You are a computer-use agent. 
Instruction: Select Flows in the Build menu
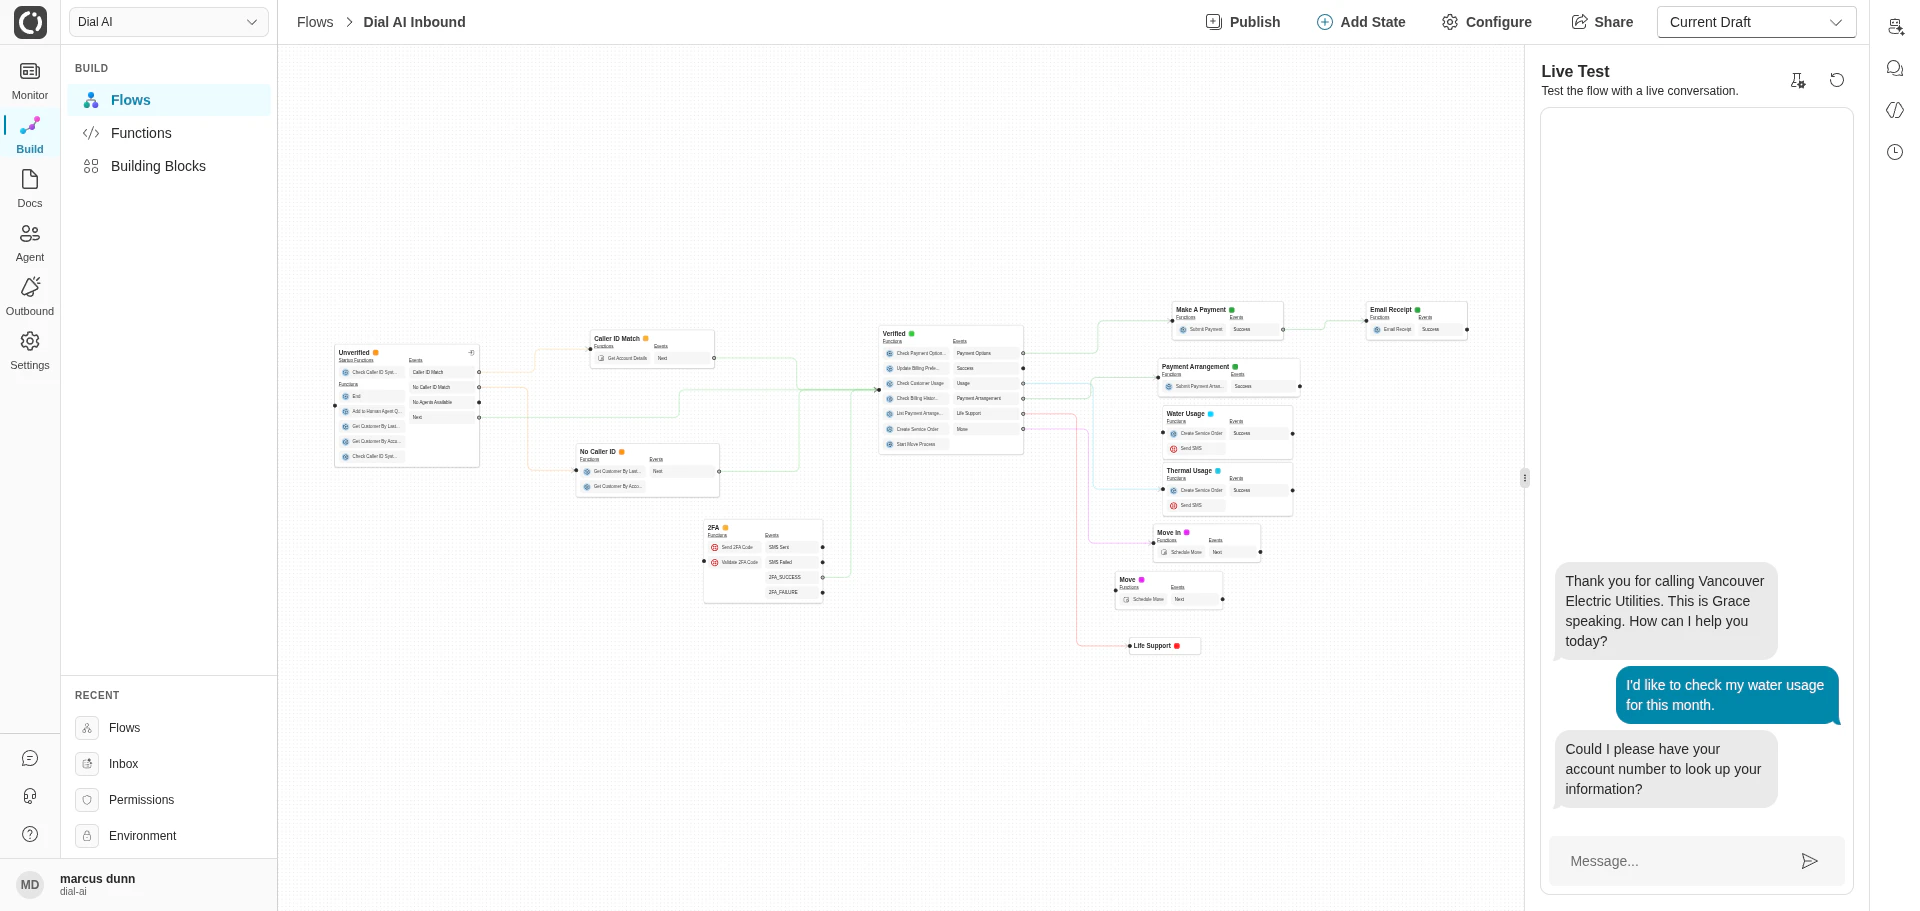(169, 100)
